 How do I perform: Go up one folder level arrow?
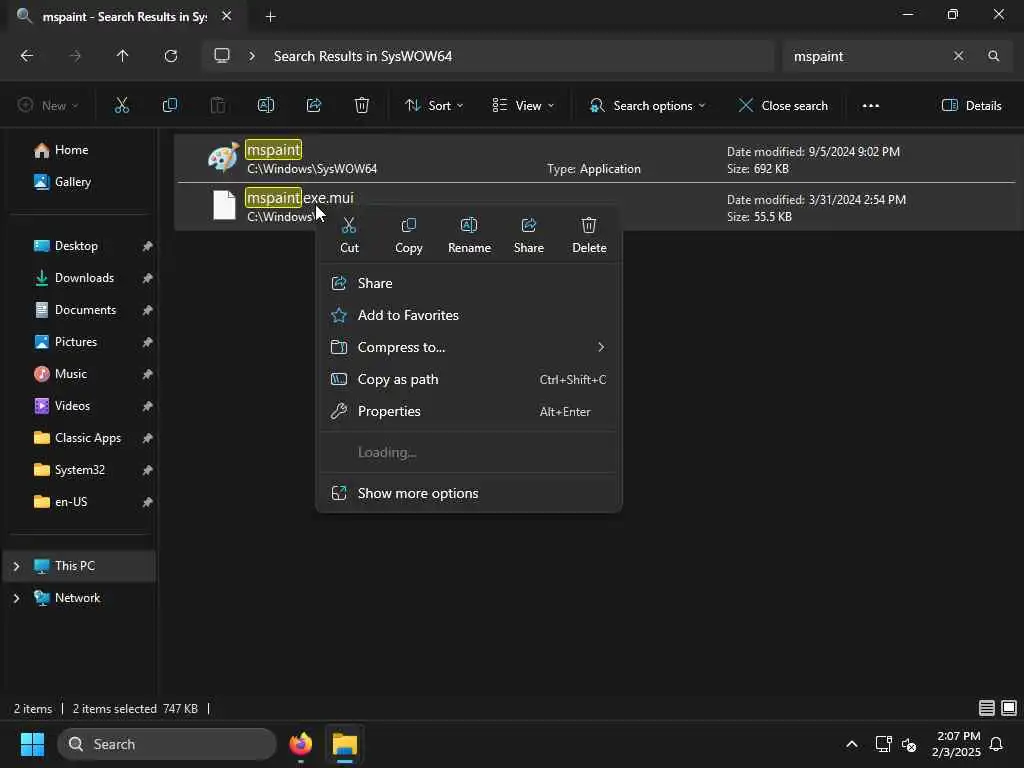pyautogui.click(x=122, y=56)
